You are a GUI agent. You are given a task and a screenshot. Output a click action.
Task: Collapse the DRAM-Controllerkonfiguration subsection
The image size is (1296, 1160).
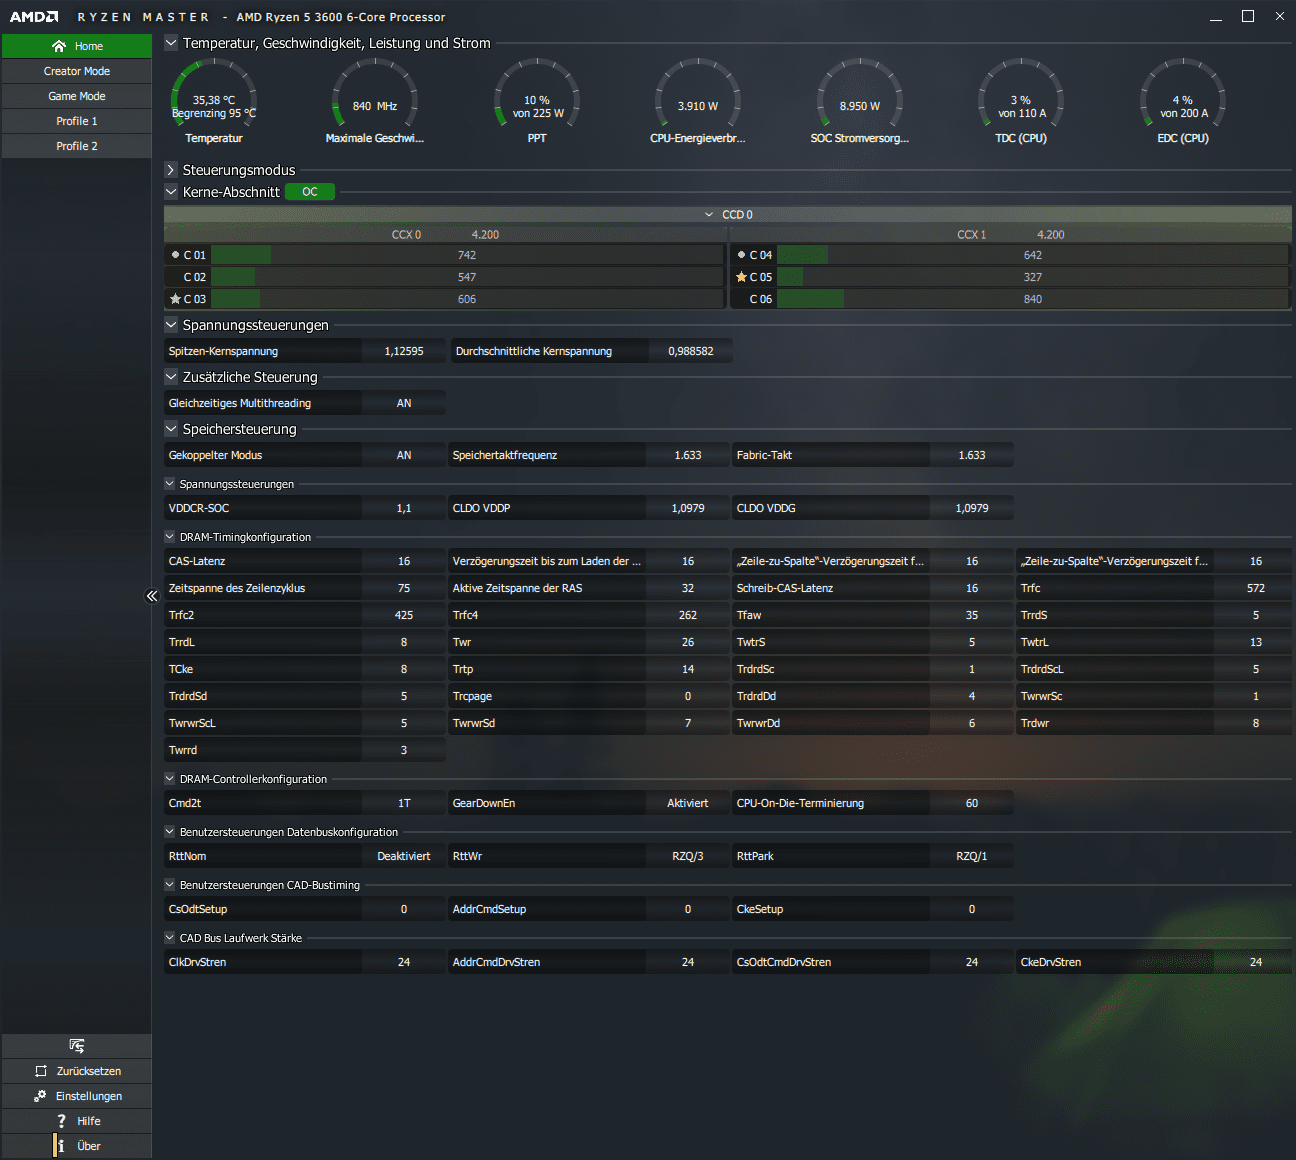[170, 779]
